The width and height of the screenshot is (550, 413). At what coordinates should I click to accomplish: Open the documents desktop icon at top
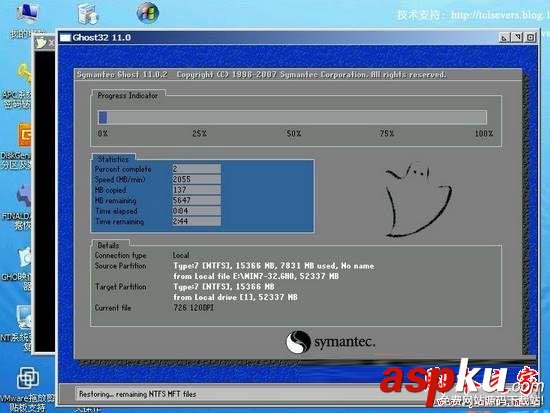coord(87,13)
